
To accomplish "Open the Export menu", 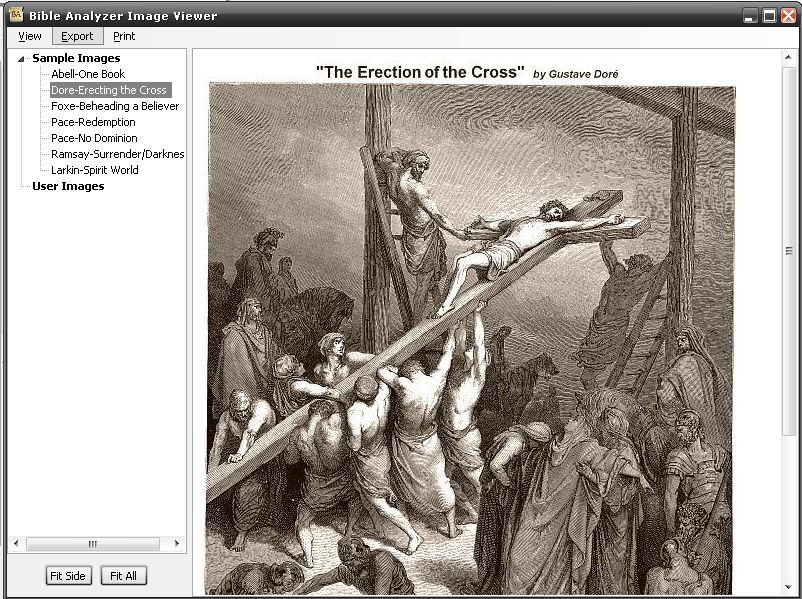I will [x=77, y=36].
